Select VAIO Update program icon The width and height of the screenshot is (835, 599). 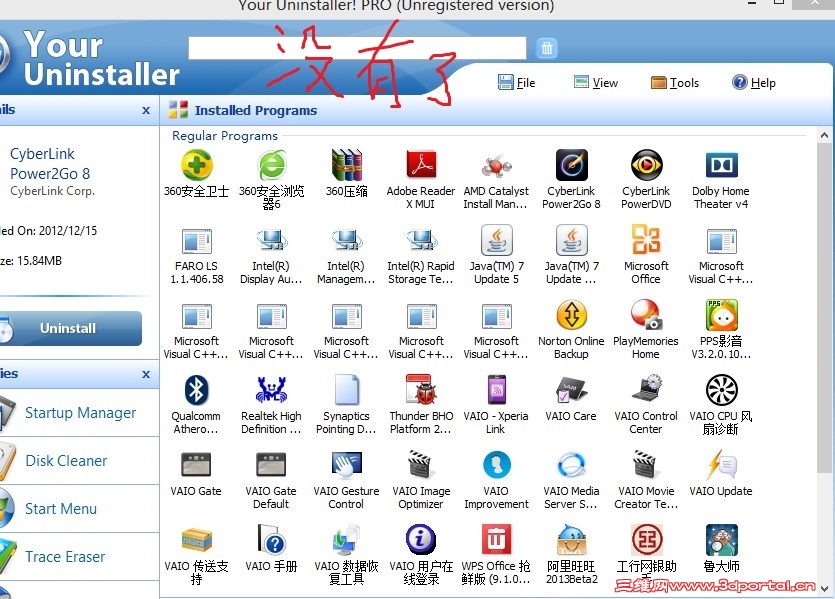(722, 465)
